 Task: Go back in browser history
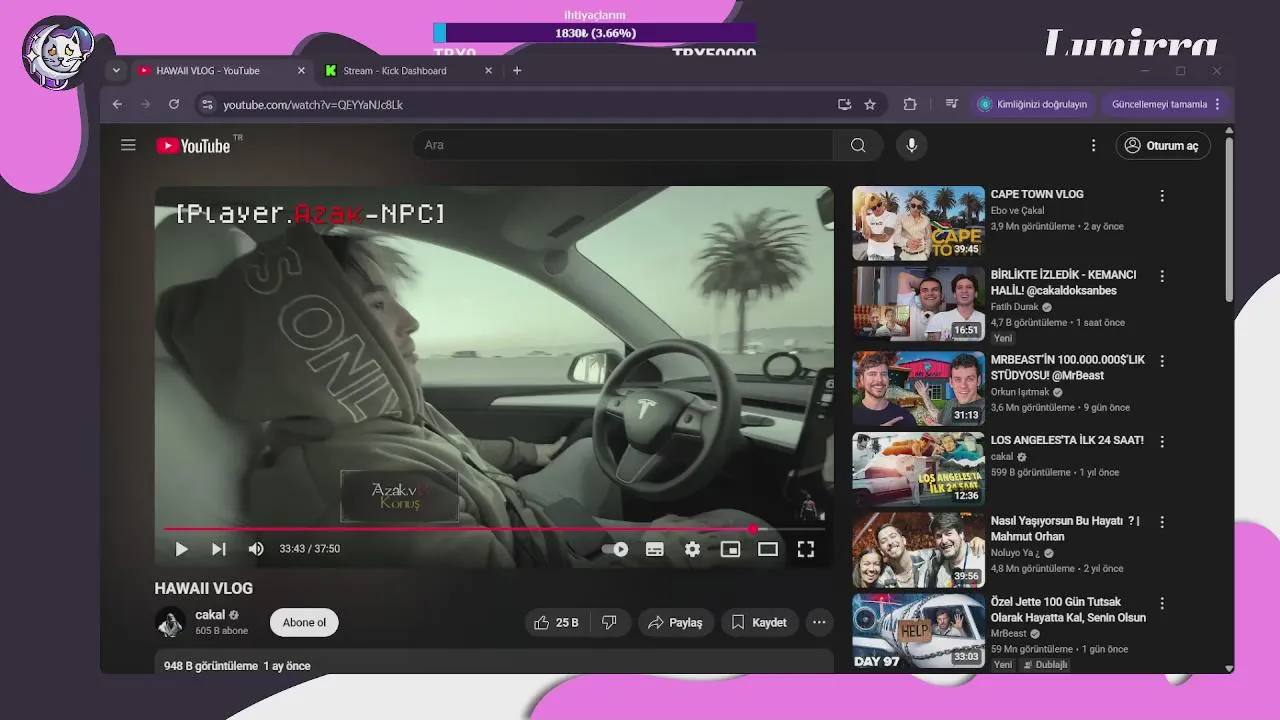click(x=117, y=104)
